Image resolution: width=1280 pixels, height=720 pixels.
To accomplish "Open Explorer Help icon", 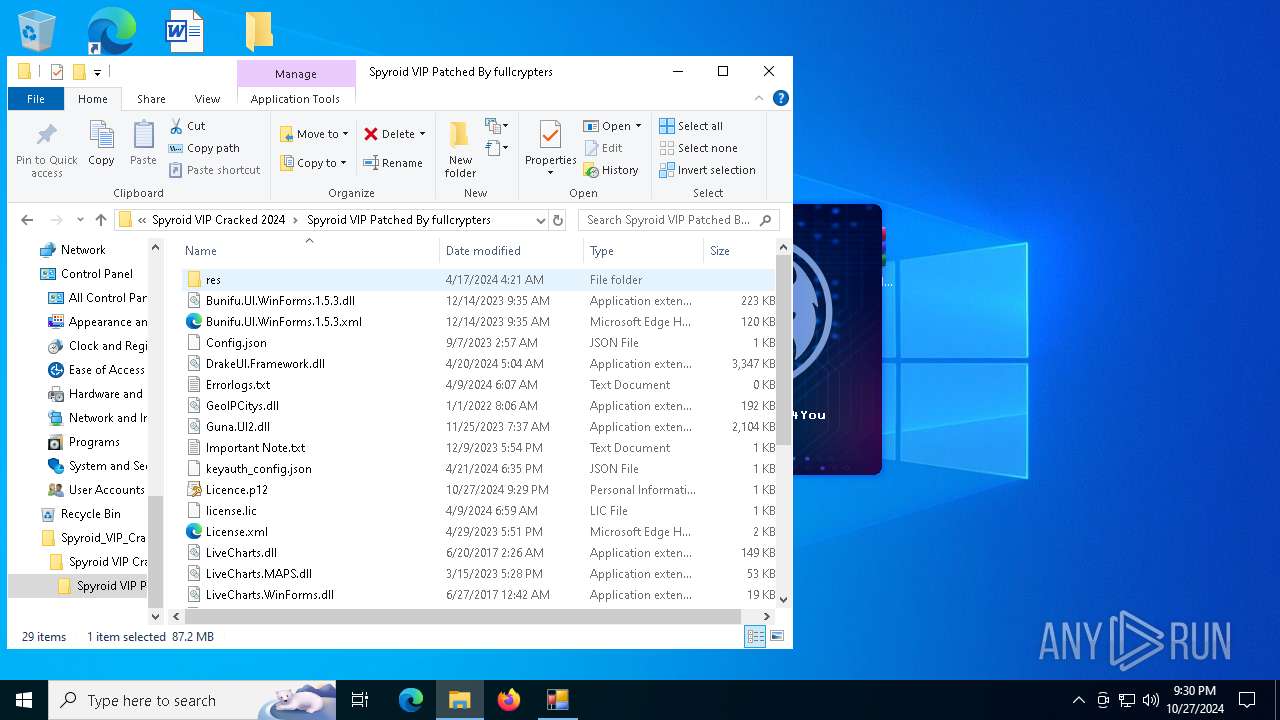I will [x=781, y=98].
